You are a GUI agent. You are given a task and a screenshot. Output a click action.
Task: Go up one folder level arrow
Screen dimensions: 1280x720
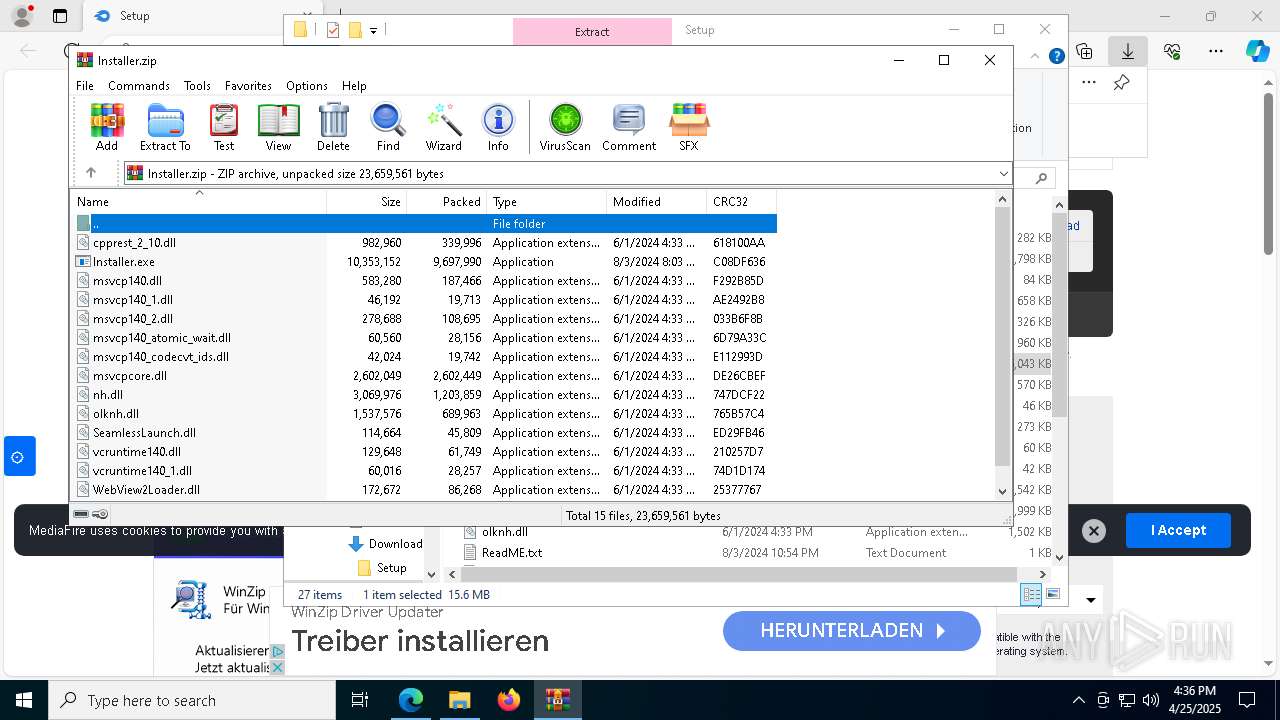91,173
